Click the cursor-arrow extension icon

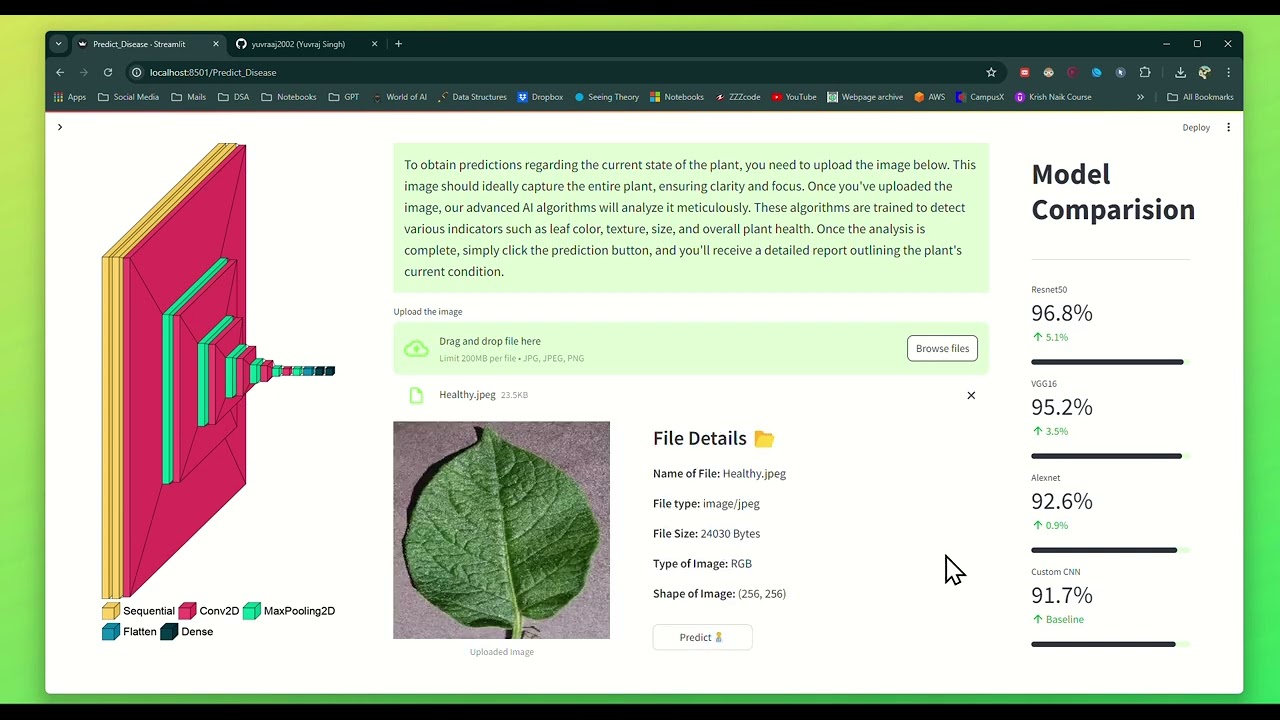point(1120,72)
